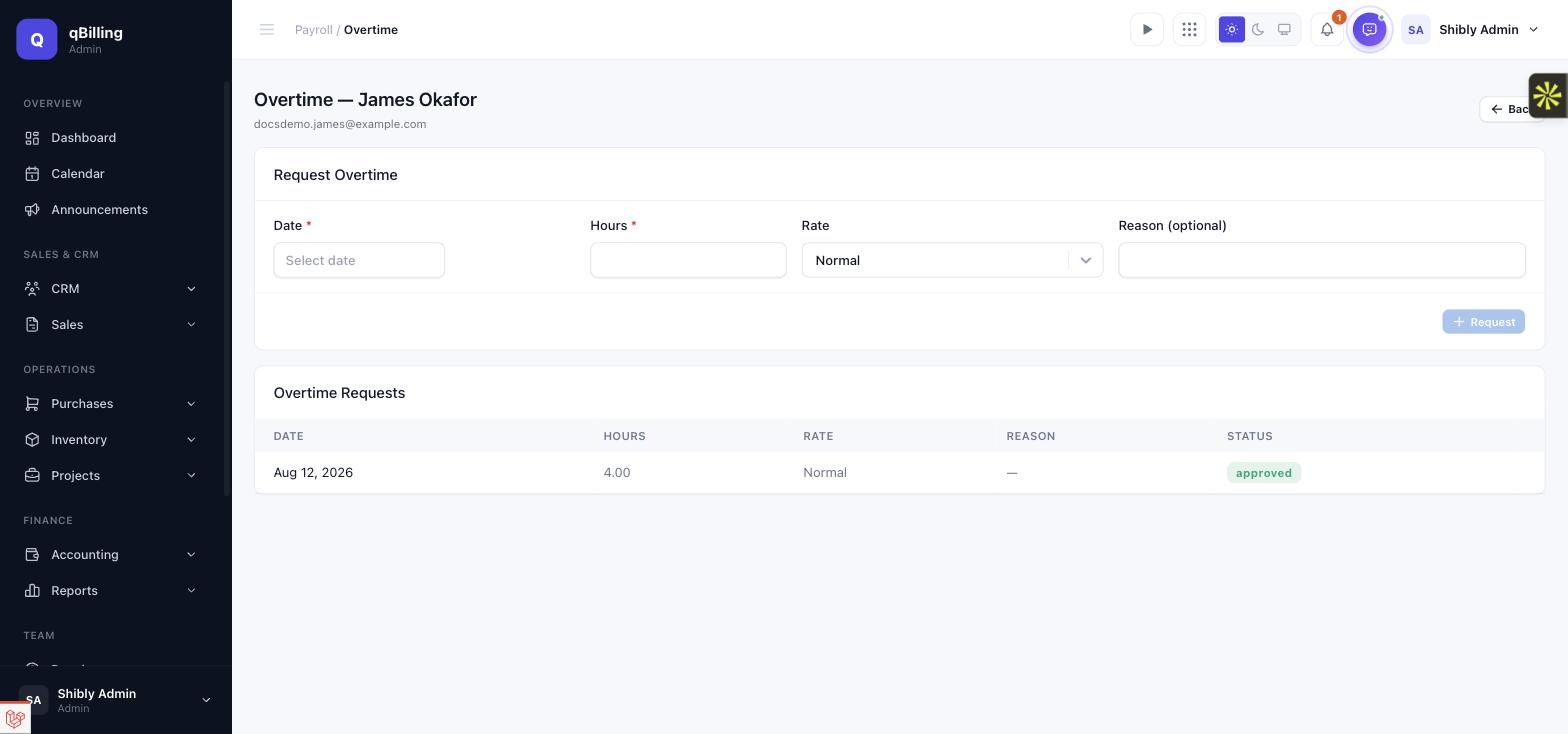Collapse sidebar with the hamburger icon

click(267, 30)
